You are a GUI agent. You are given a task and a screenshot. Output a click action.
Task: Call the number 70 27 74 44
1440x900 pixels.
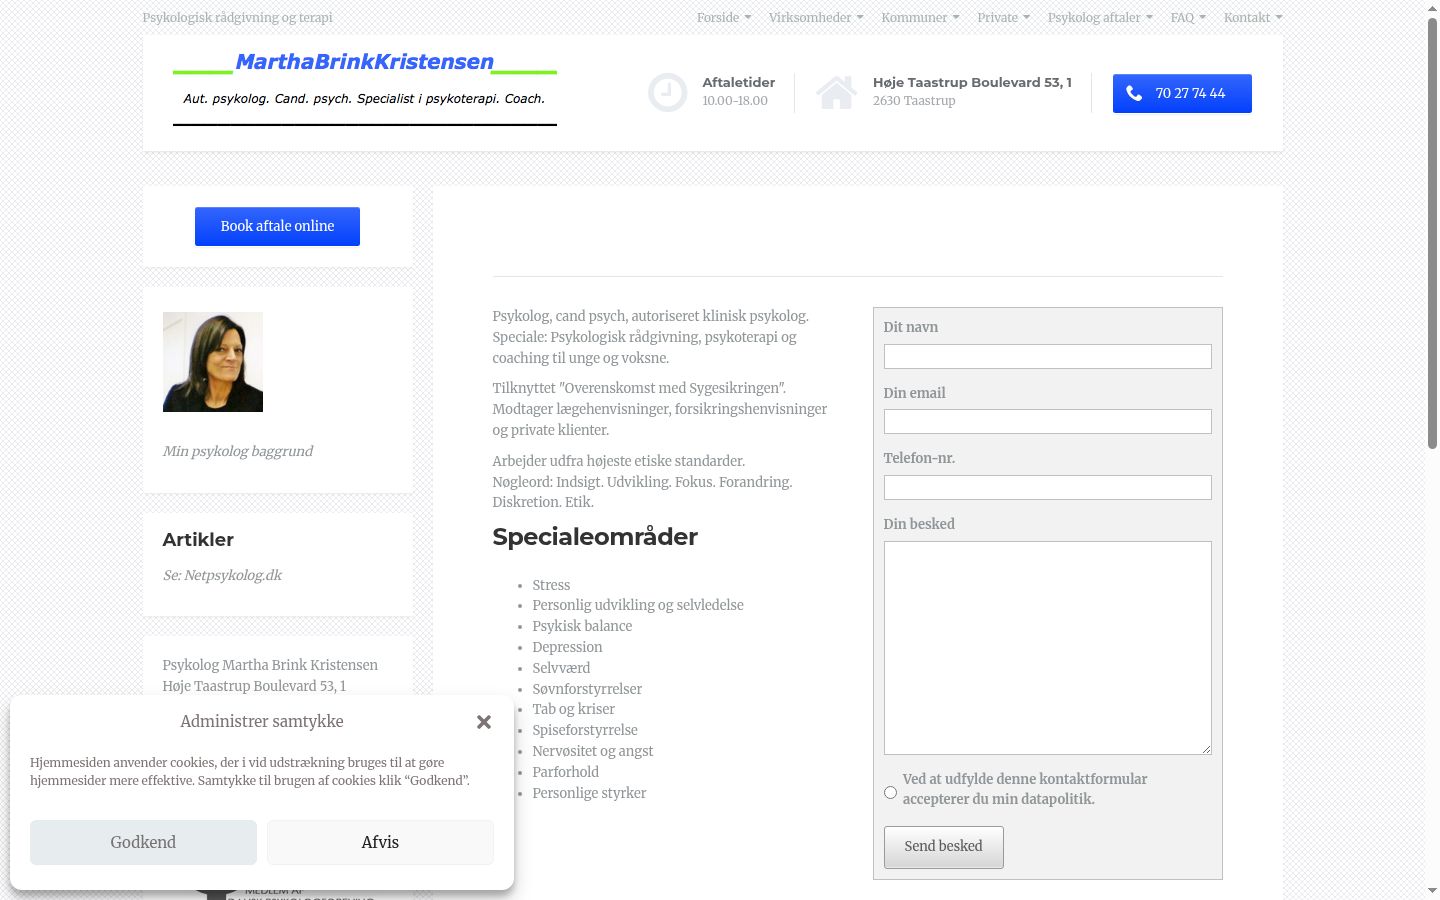pyautogui.click(x=1182, y=93)
